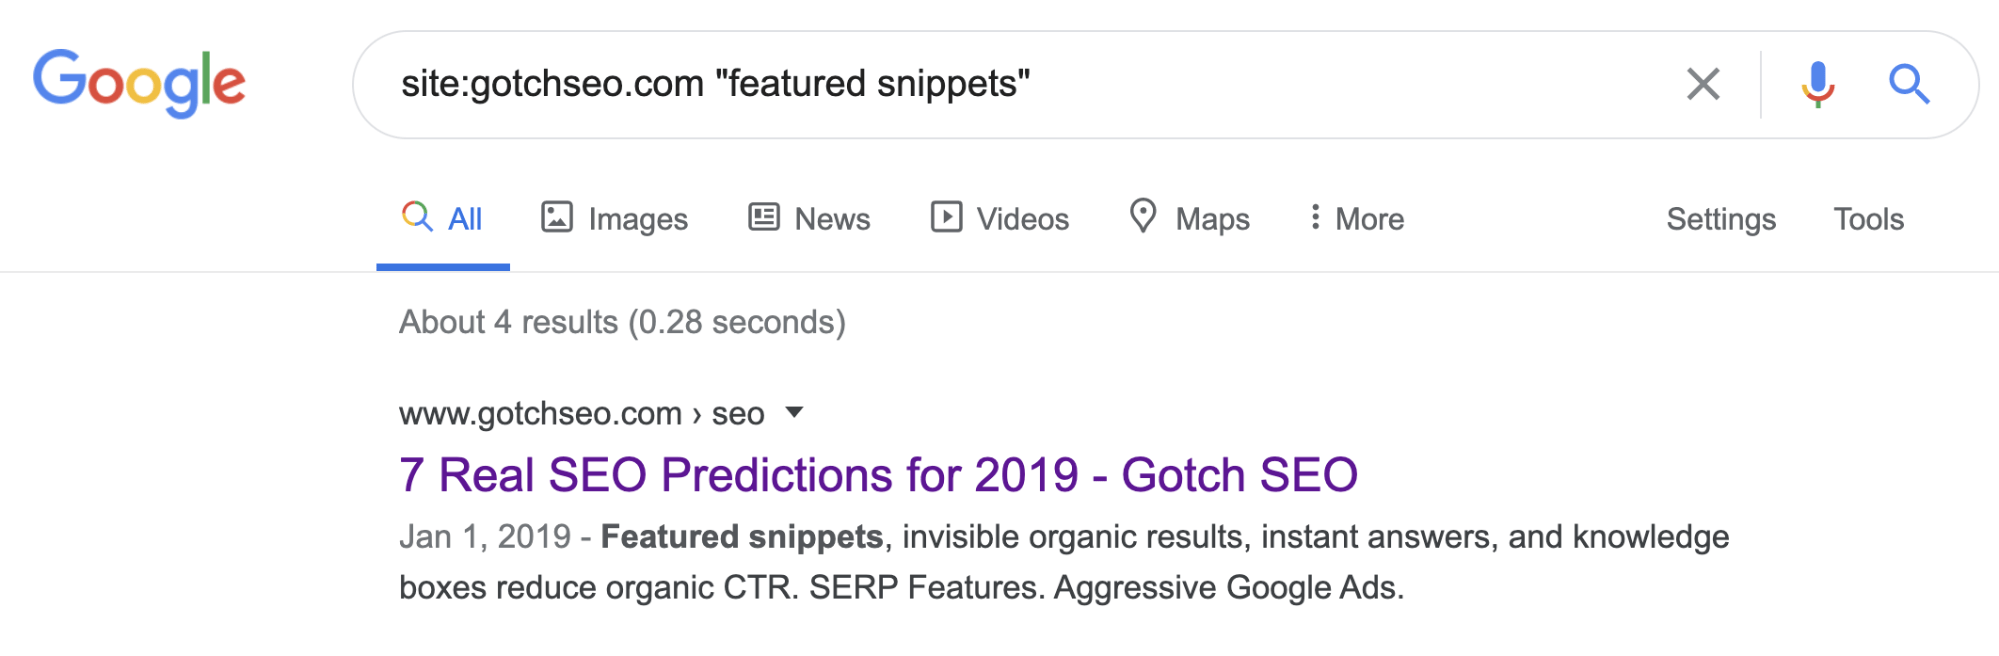
Task: Select the All results tab
Action: pos(443,219)
